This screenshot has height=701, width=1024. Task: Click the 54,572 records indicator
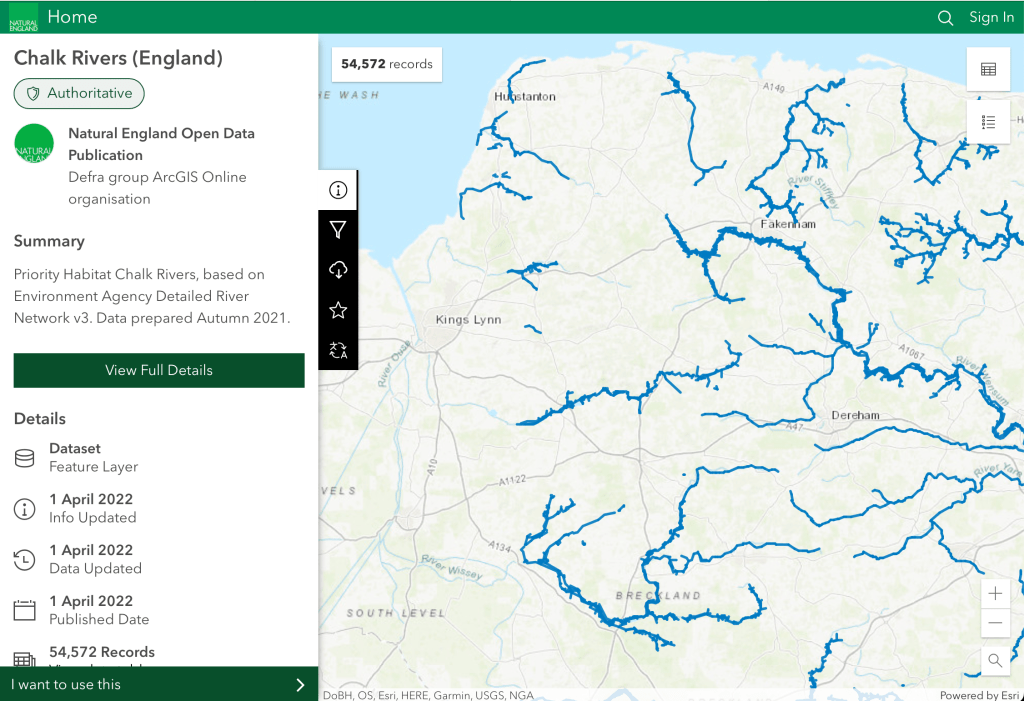click(386, 64)
